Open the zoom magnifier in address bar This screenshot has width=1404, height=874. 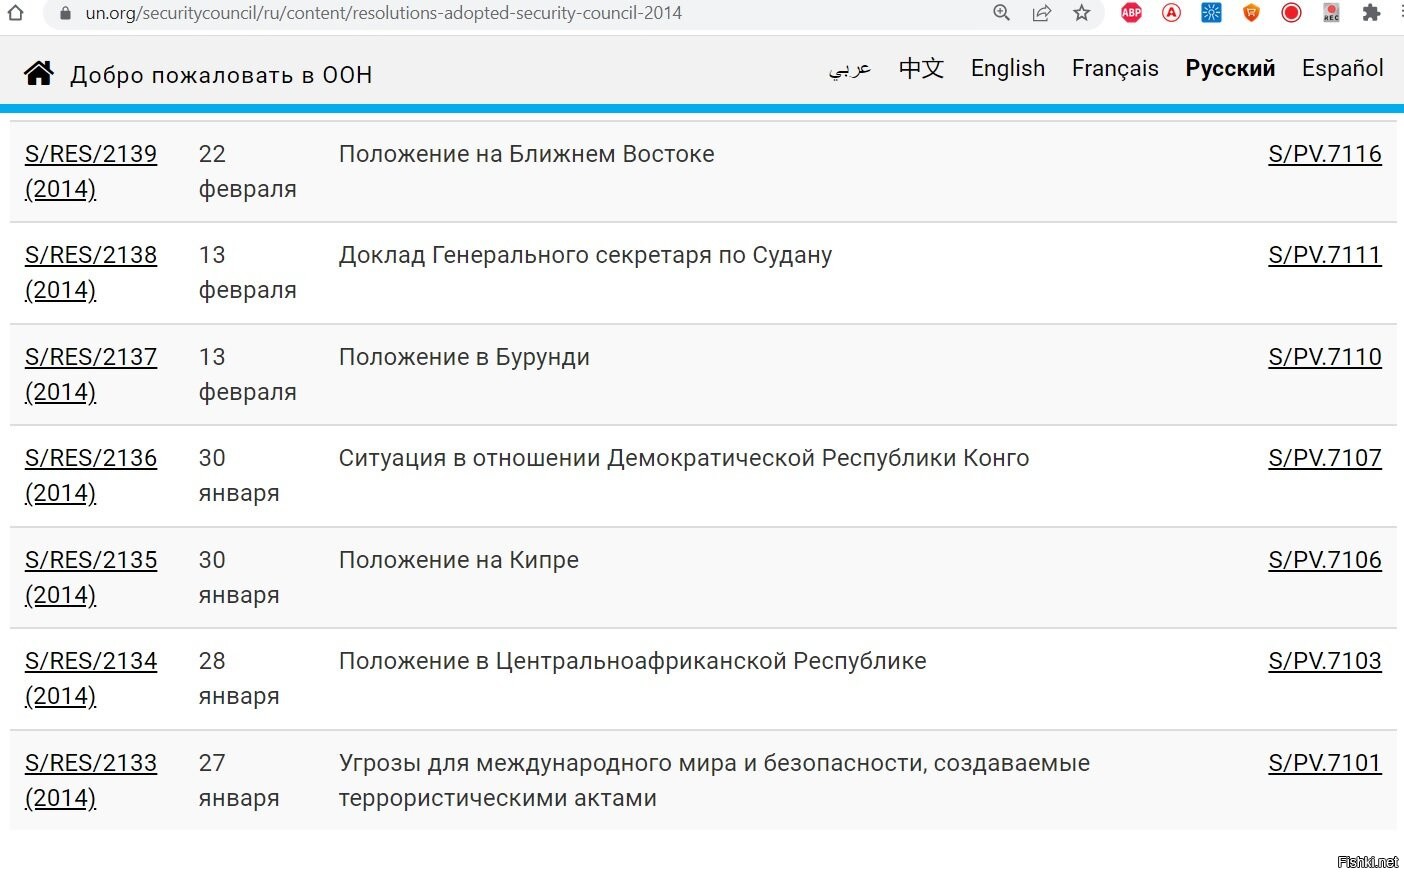coord(1001,13)
